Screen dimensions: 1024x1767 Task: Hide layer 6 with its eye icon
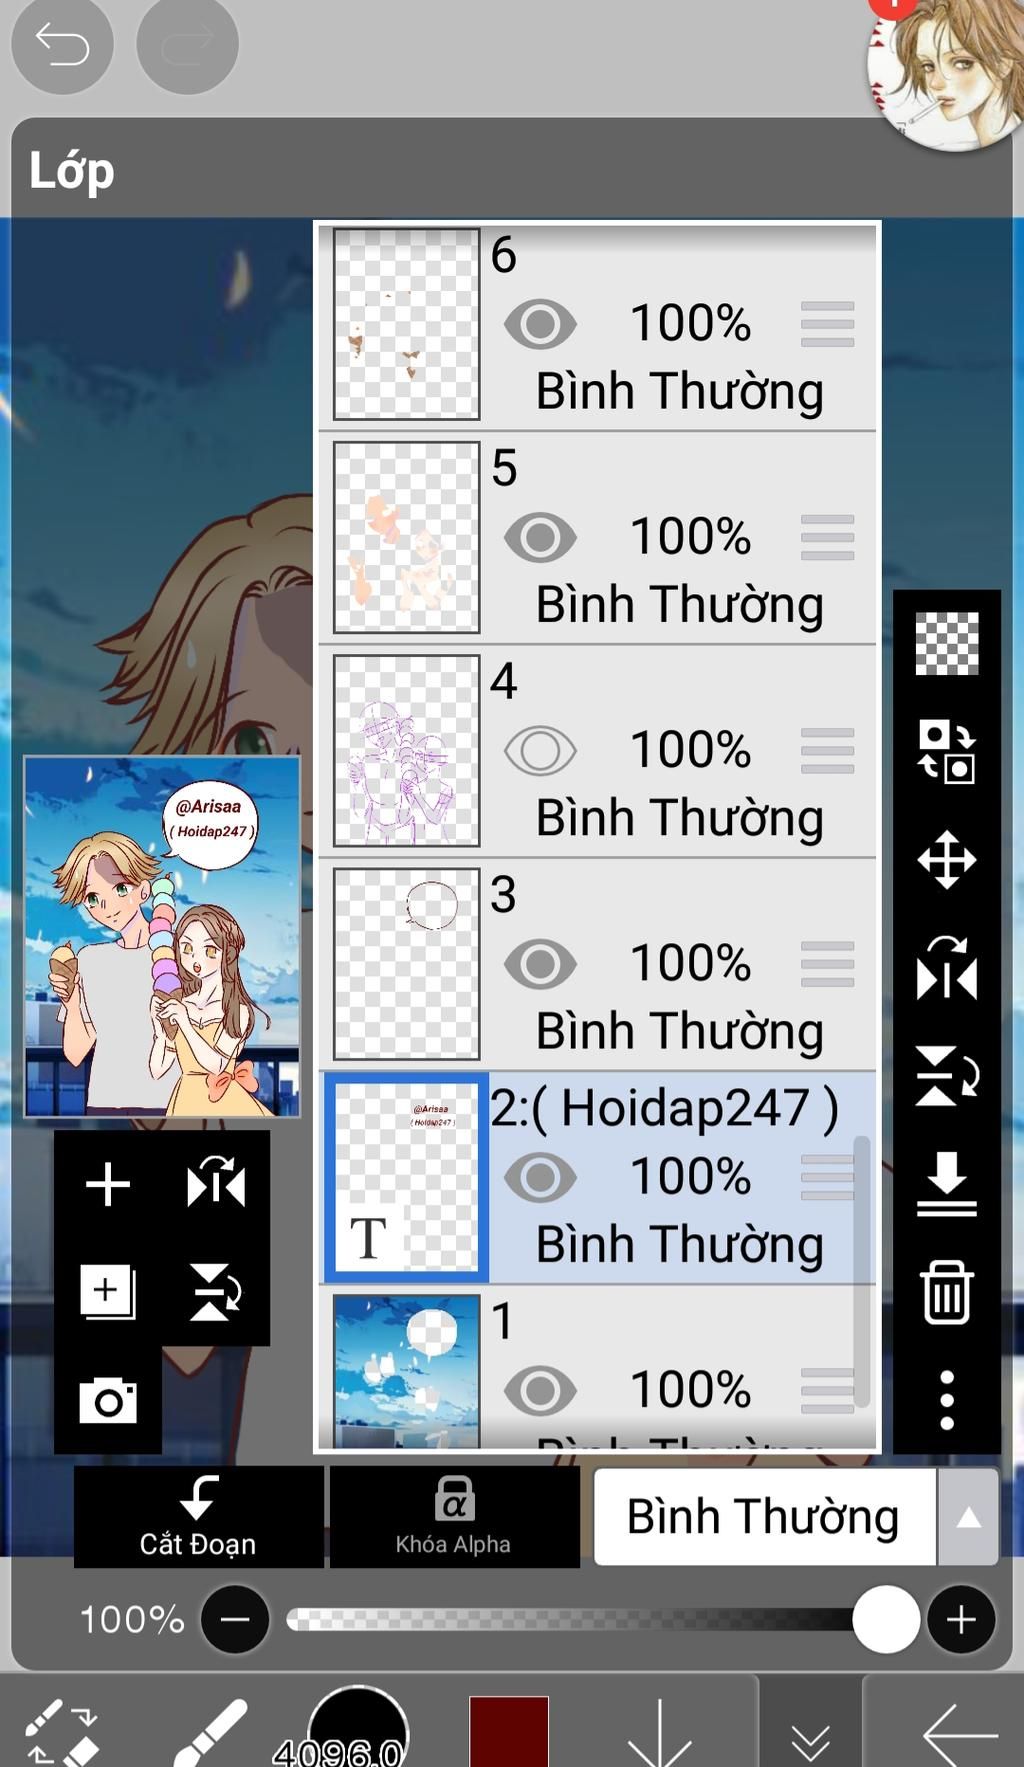(540, 324)
